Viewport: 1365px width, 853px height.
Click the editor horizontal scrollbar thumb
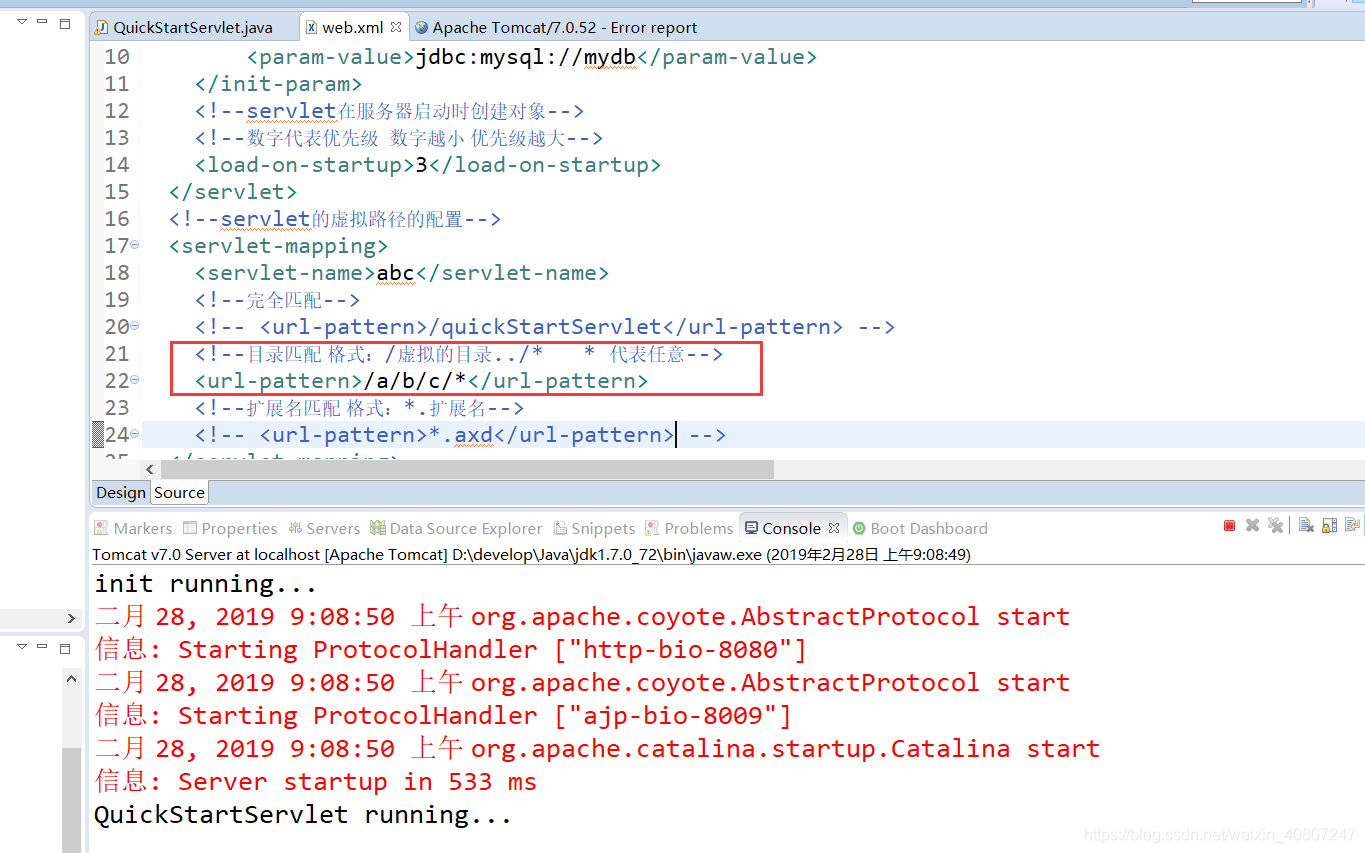pyautogui.click(x=467, y=469)
